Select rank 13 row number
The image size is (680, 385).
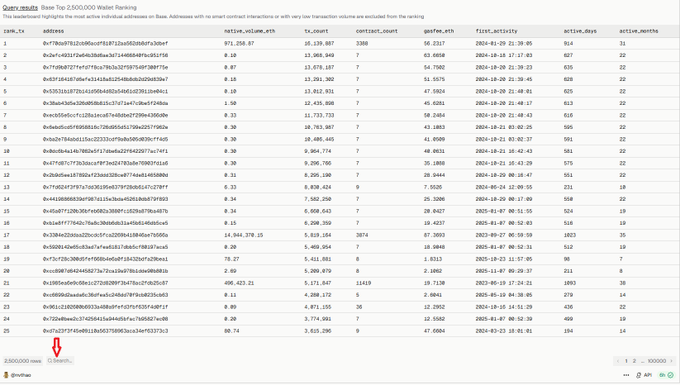tap(7, 187)
